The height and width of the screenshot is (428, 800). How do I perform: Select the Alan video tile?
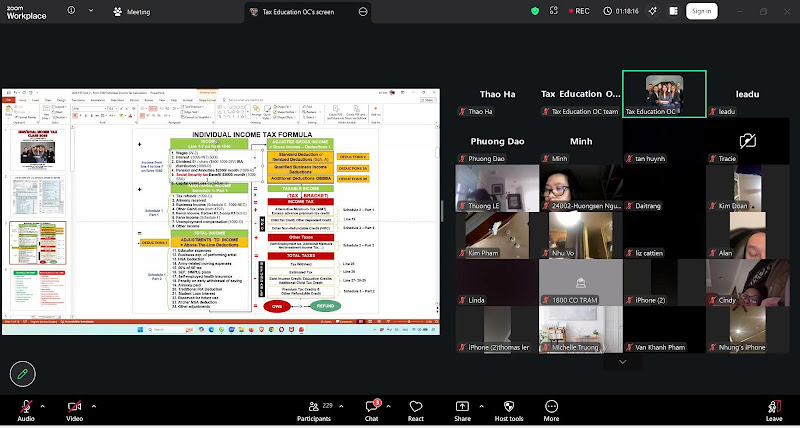748,235
